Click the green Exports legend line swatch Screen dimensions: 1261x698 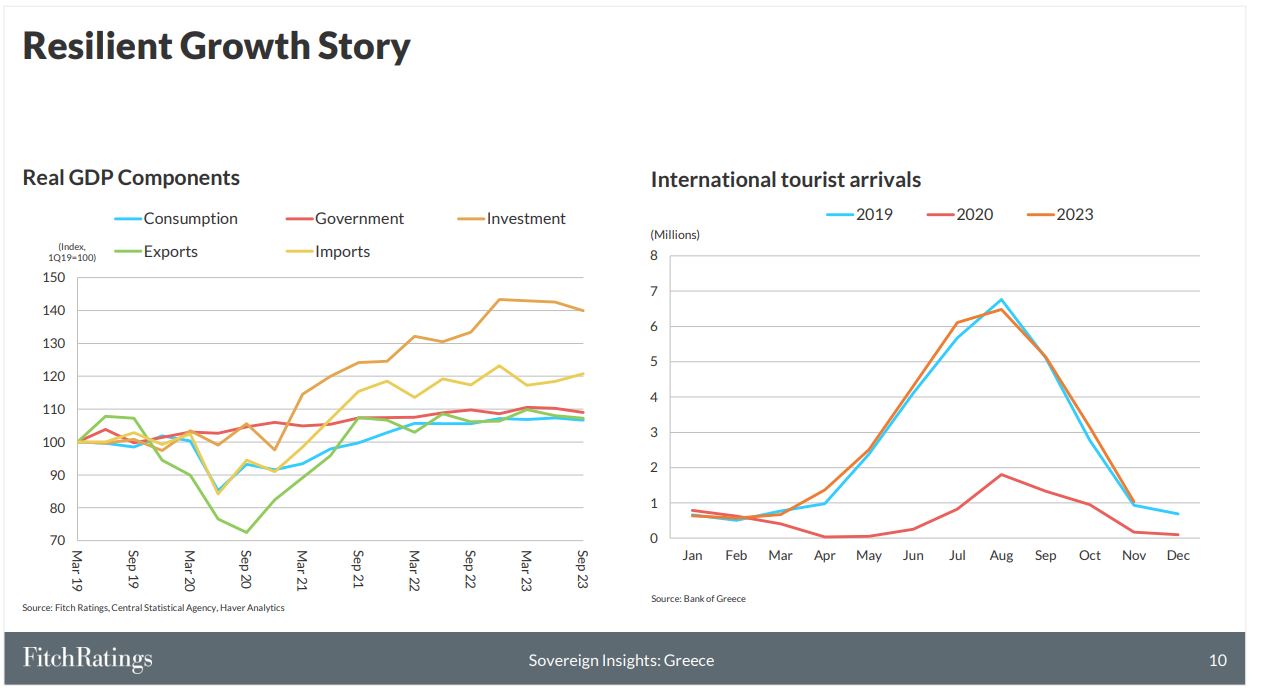129,252
